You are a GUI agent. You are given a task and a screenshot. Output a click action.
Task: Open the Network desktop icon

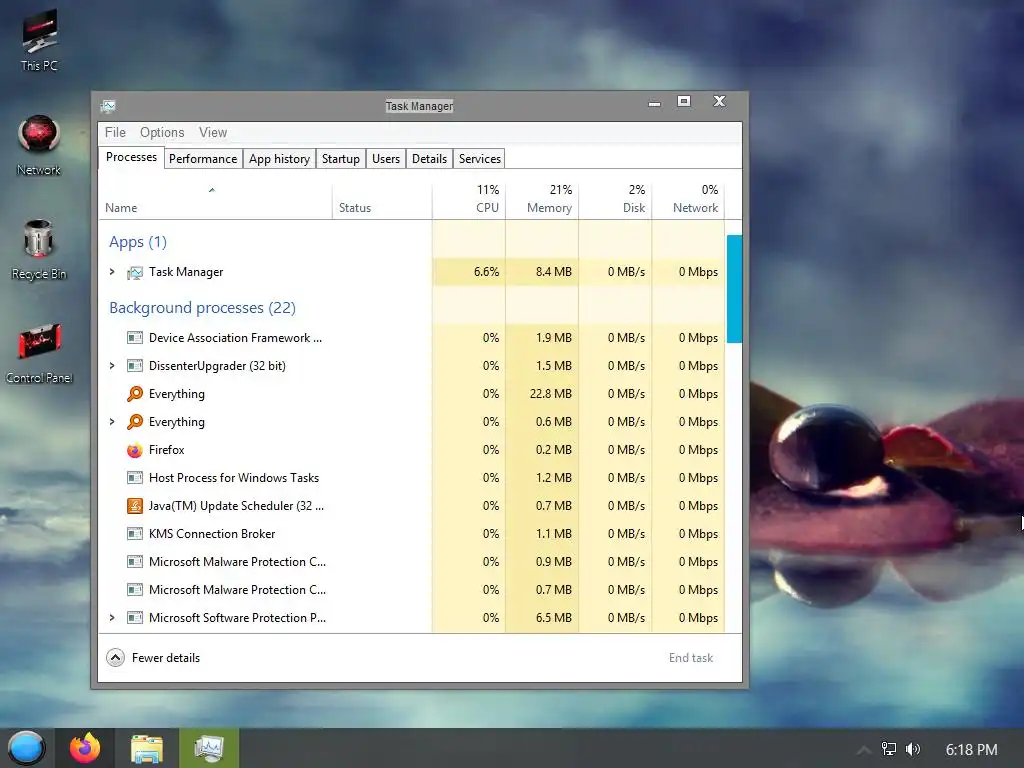click(x=39, y=146)
